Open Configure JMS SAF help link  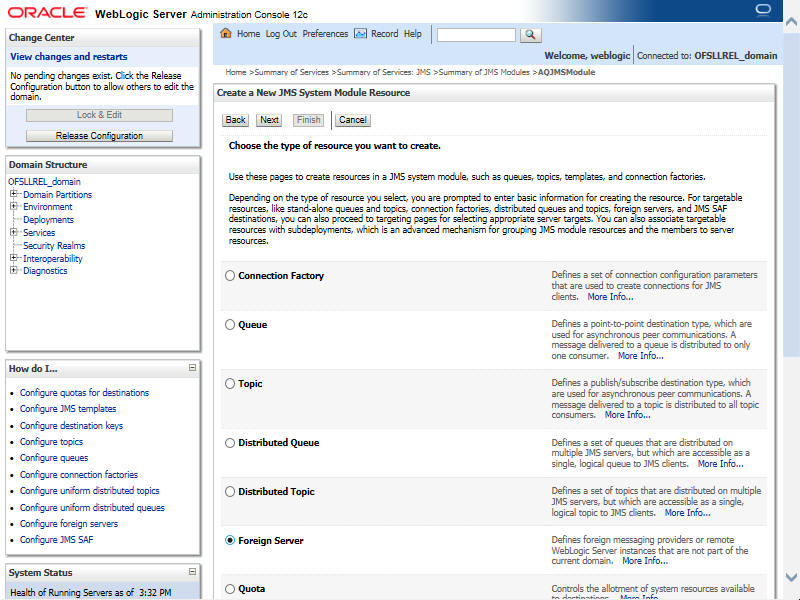57,540
